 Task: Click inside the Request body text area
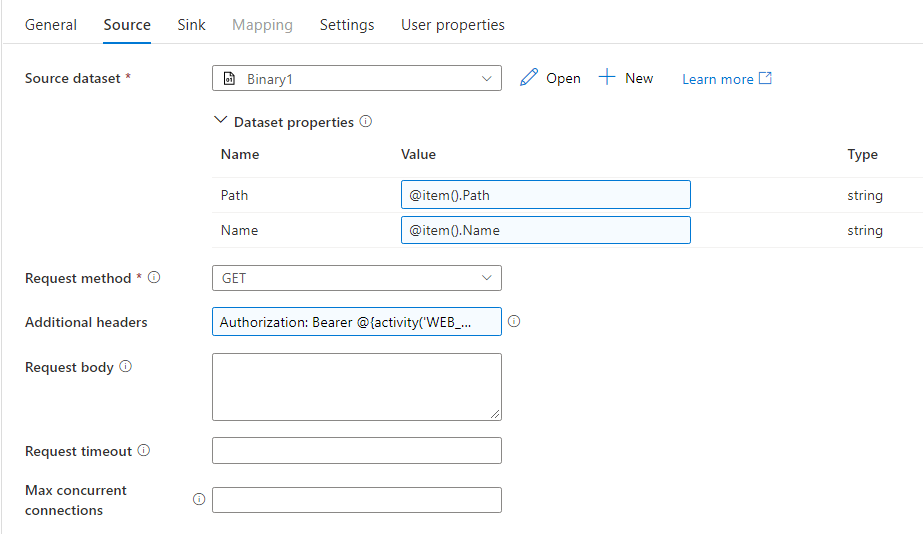click(357, 387)
